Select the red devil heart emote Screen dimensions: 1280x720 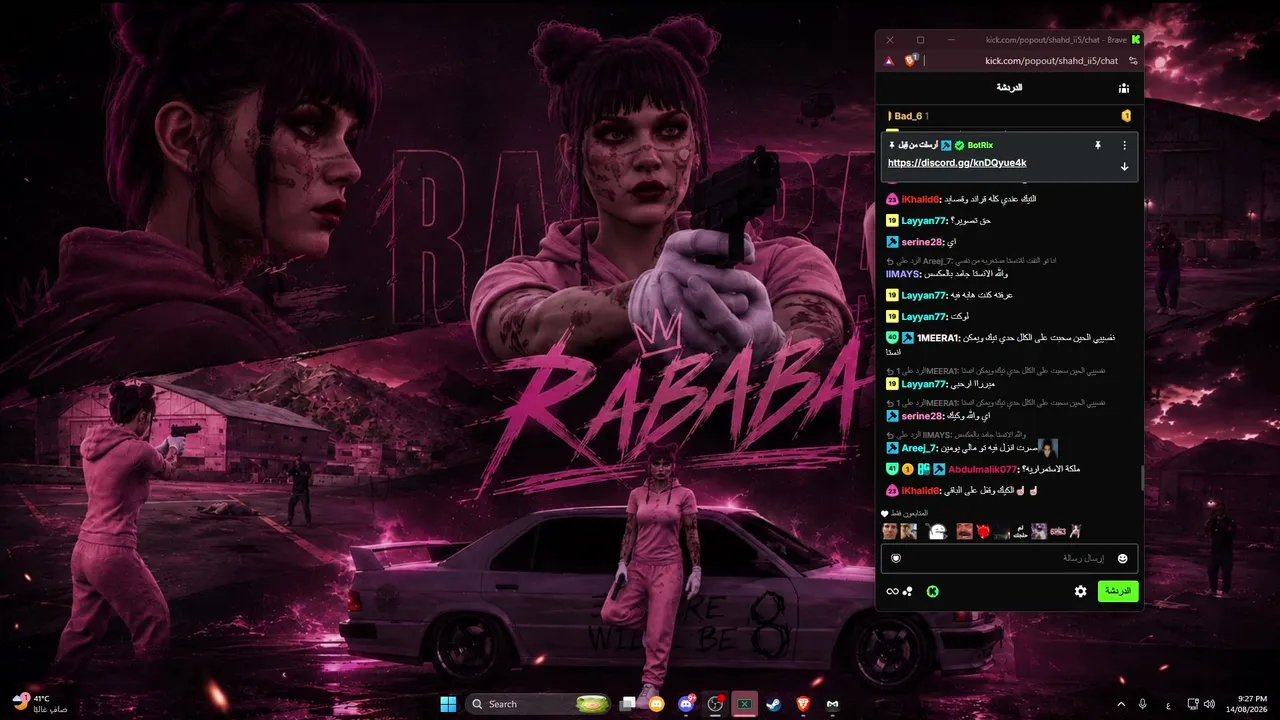pyautogui.click(x=984, y=531)
